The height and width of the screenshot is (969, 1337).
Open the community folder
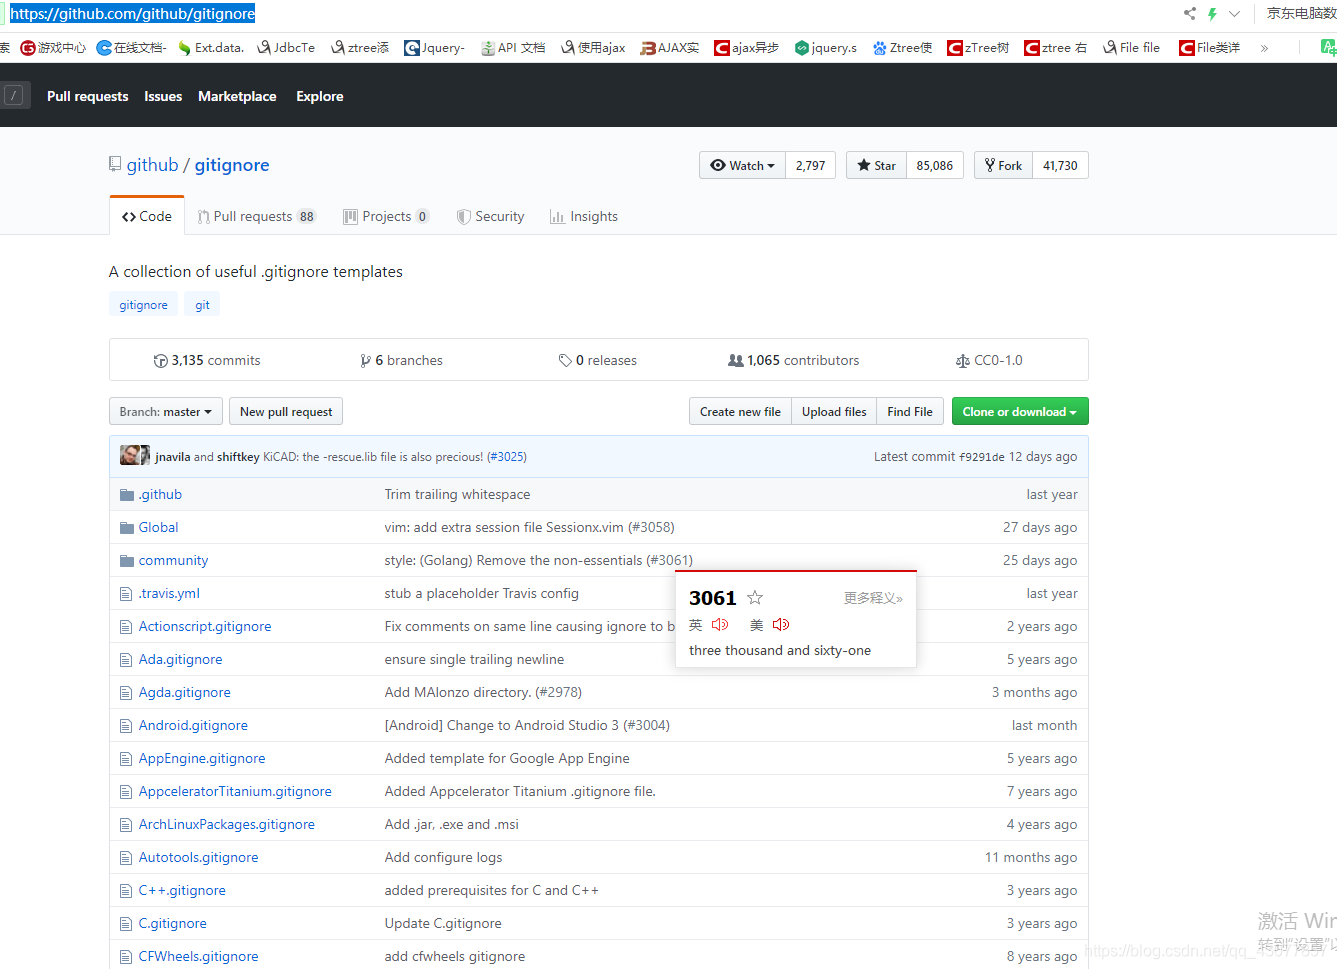[173, 560]
